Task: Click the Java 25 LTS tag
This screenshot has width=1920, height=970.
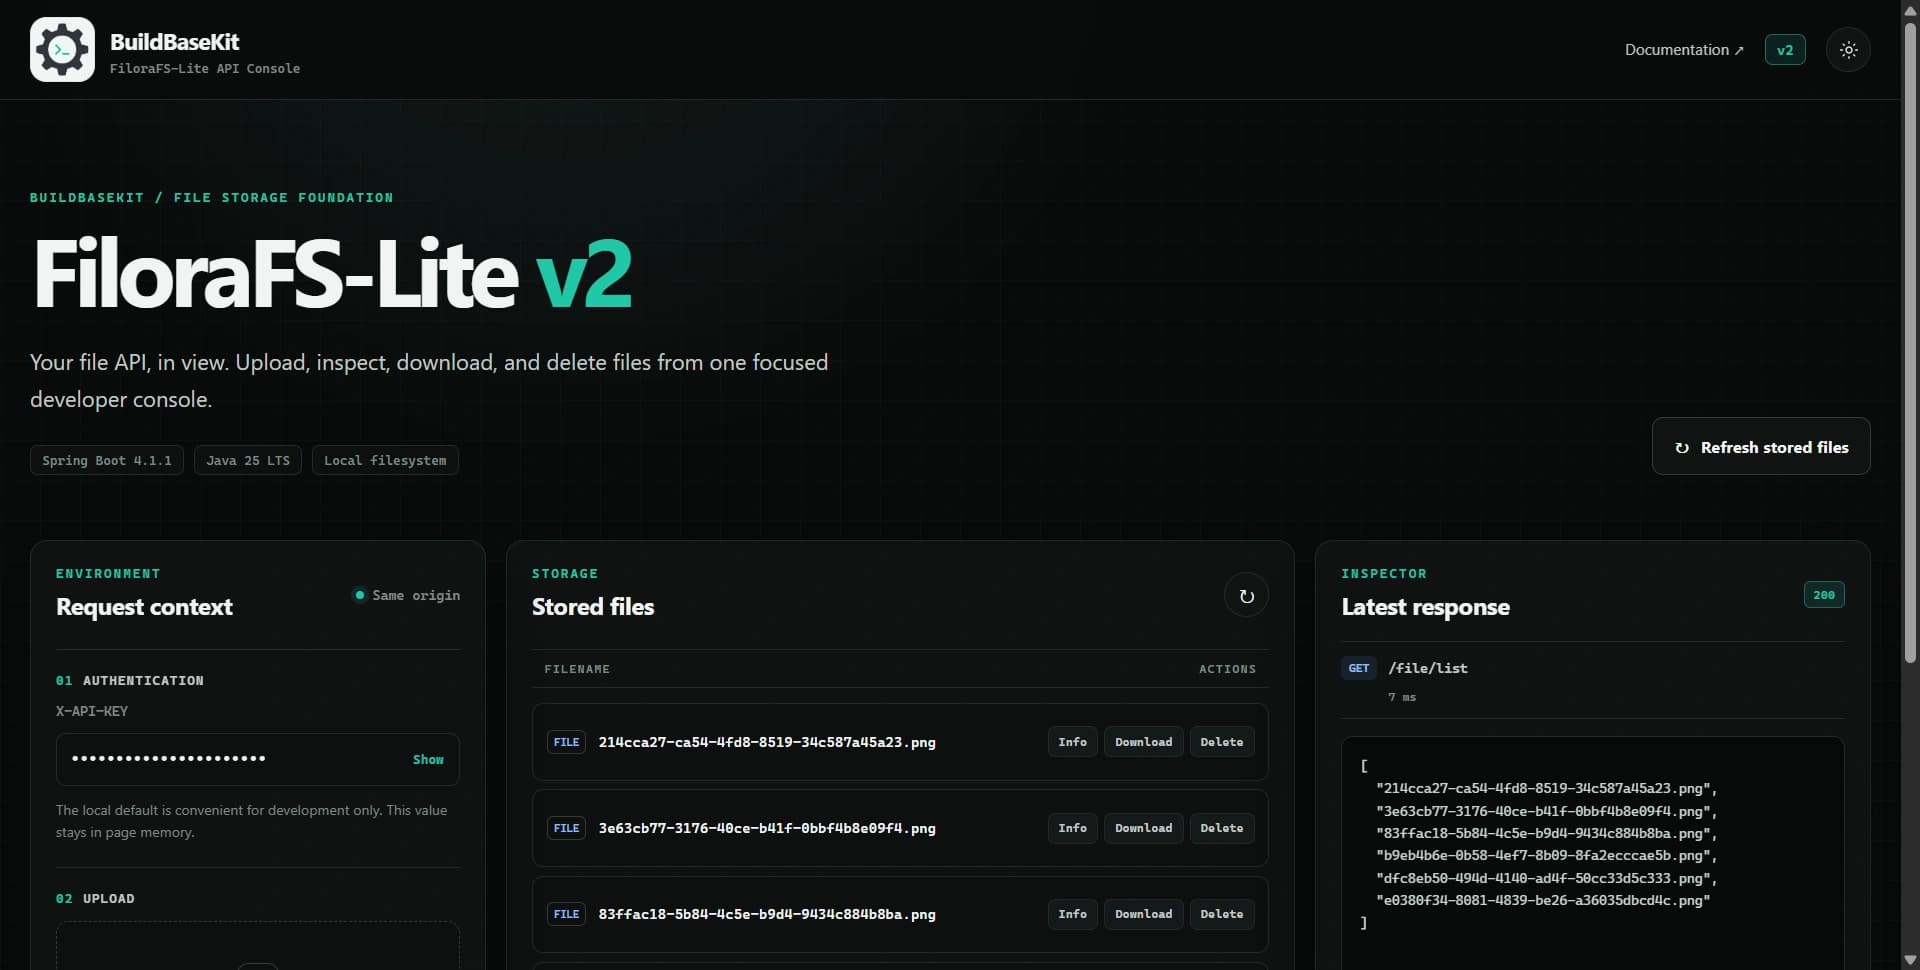Action: [248, 460]
